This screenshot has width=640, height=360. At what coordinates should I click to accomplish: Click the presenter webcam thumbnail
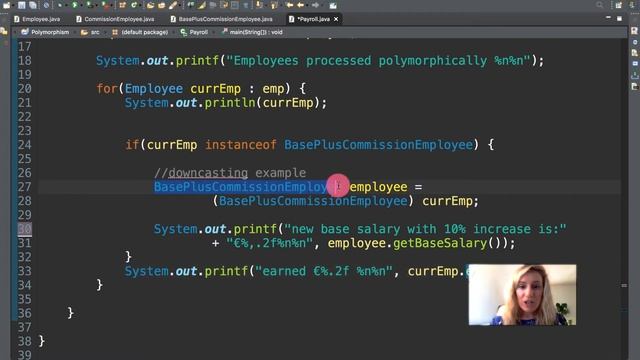click(522, 295)
